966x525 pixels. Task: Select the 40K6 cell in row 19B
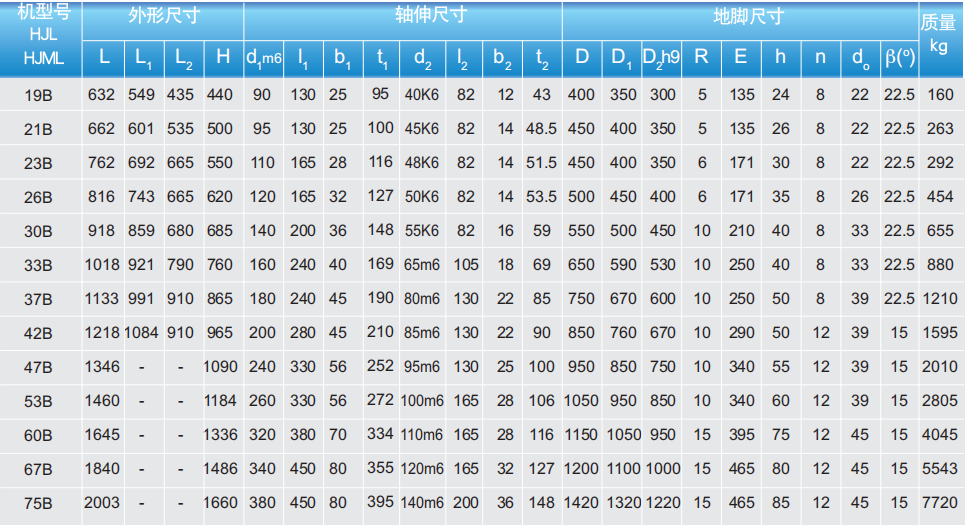click(x=421, y=95)
